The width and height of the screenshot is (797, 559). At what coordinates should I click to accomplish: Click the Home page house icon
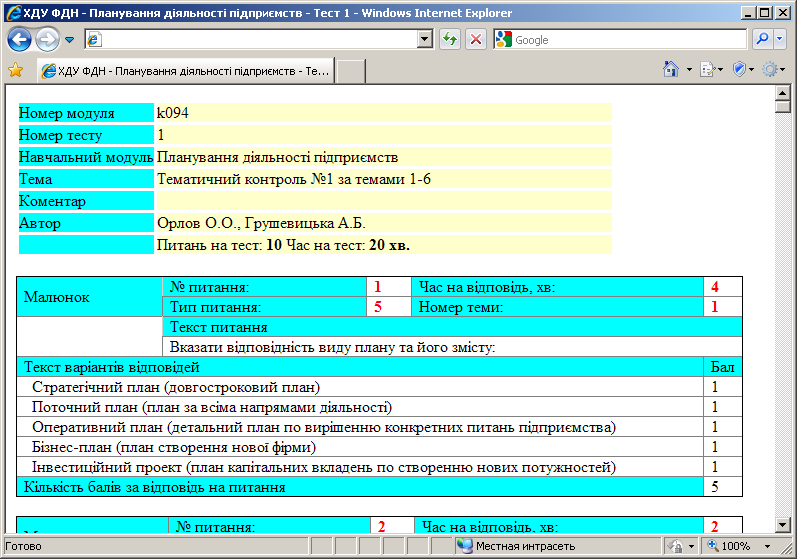tap(672, 70)
